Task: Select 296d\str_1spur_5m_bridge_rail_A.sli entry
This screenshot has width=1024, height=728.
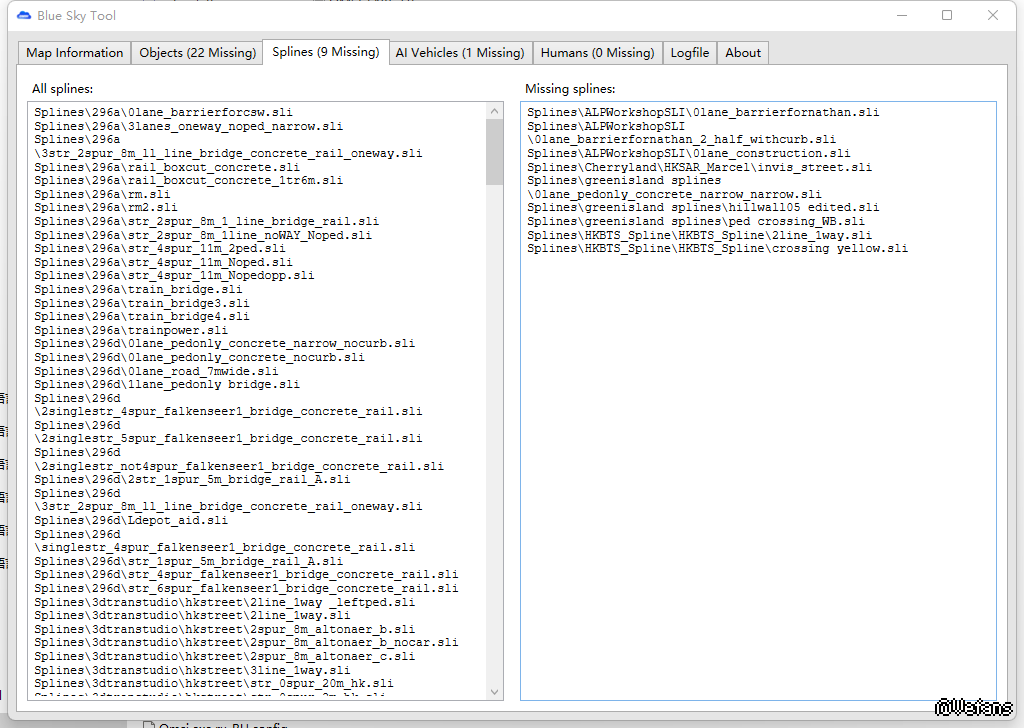Action: point(188,562)
